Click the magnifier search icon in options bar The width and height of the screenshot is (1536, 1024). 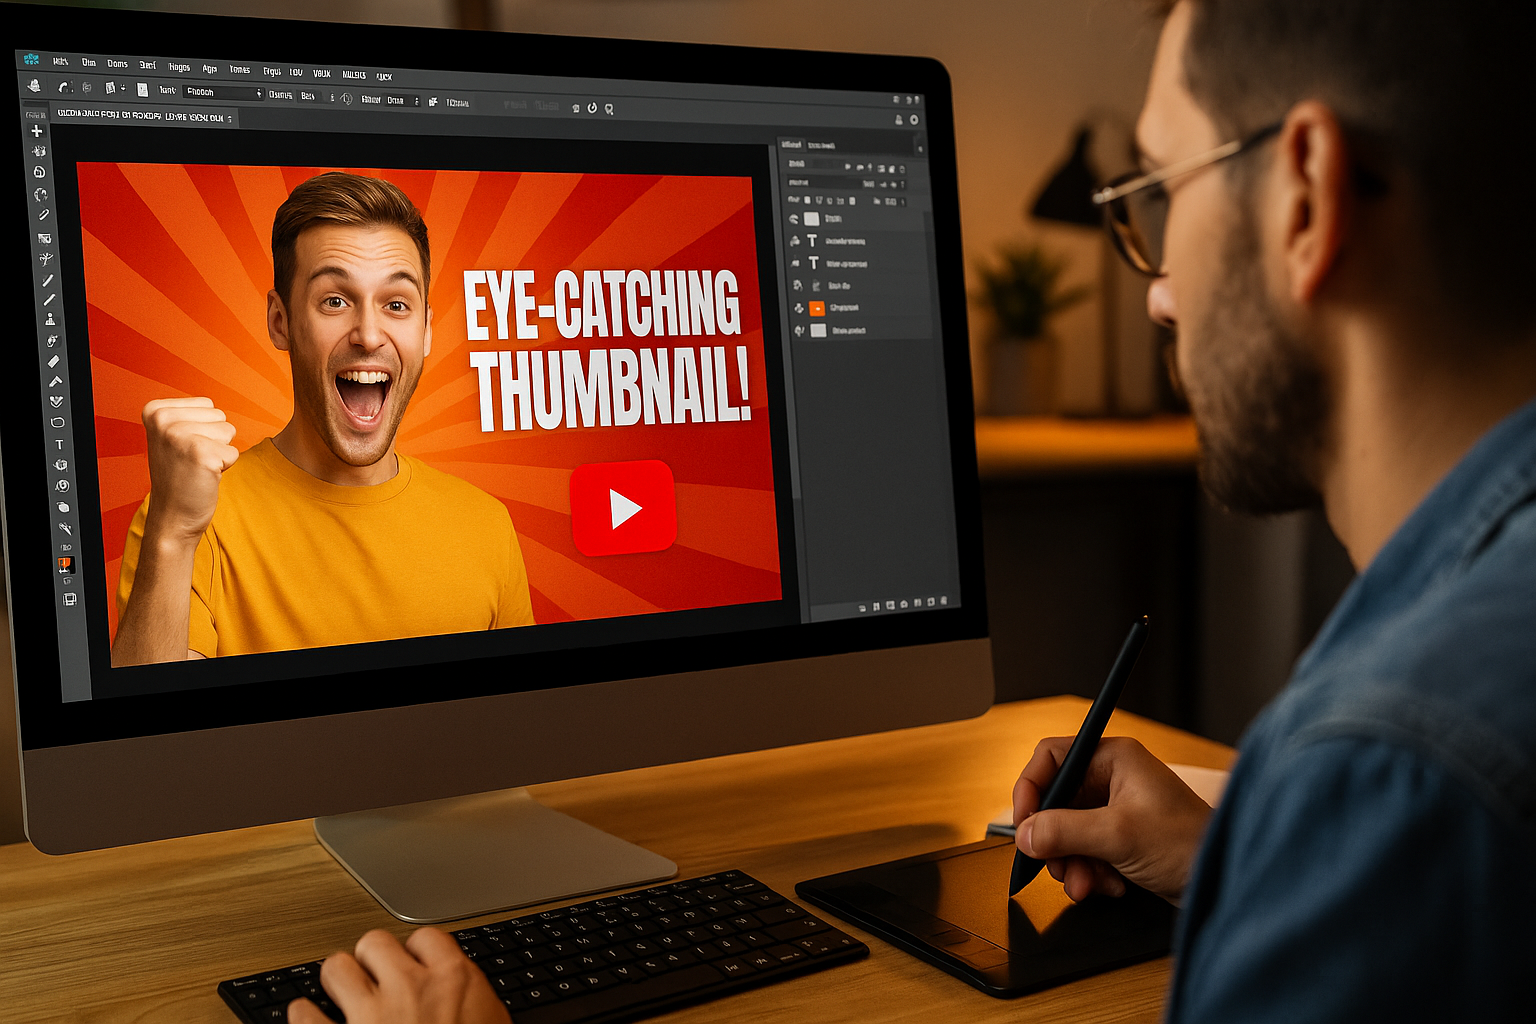tap(609, 108)
